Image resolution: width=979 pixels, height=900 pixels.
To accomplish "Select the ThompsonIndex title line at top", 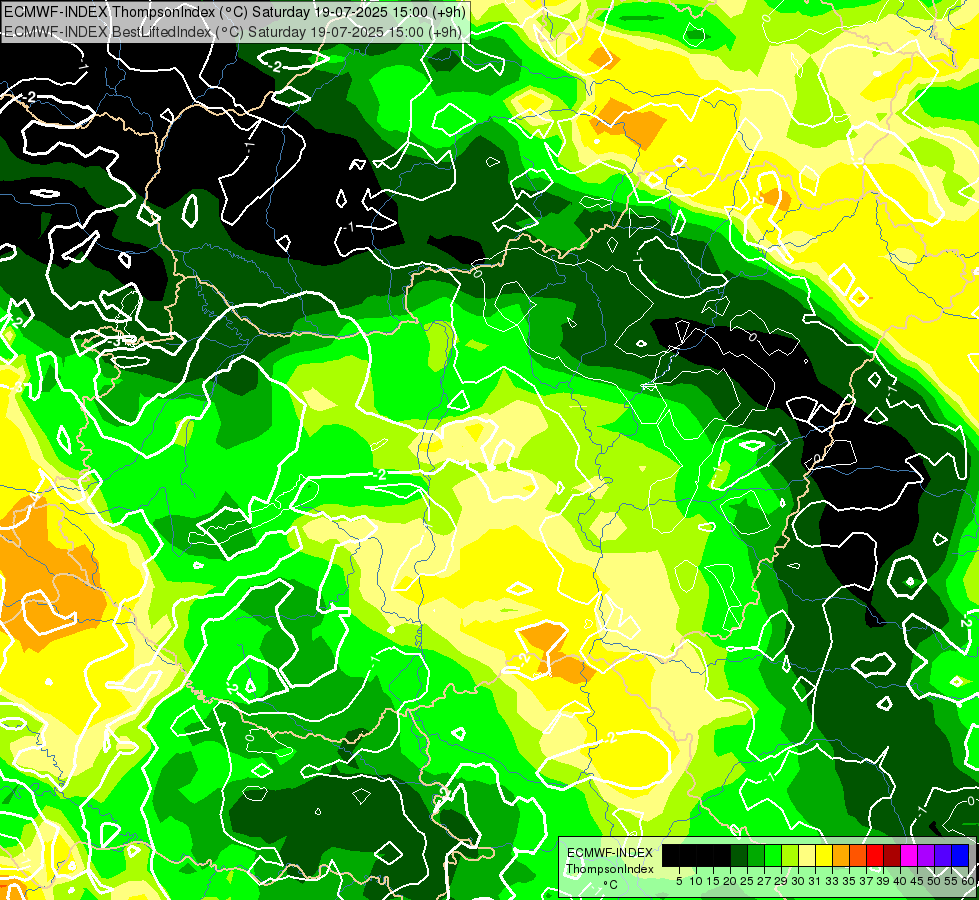I will click(234, 12).
